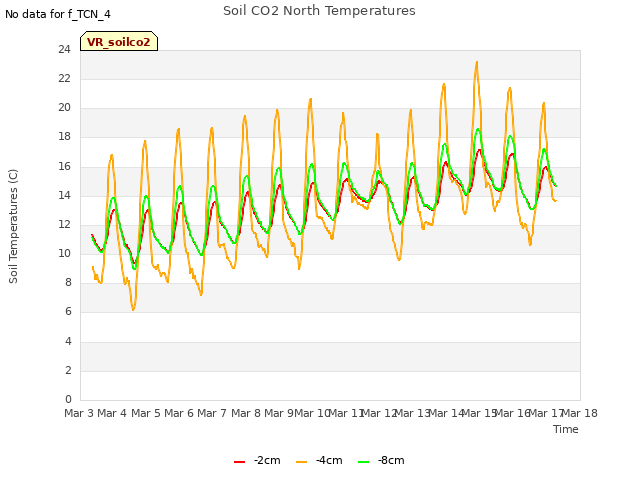Click the Time axis label
Image resolution: width=640 pixels, height=480 pixels.
pyautogui.click(x=566, y=429)
